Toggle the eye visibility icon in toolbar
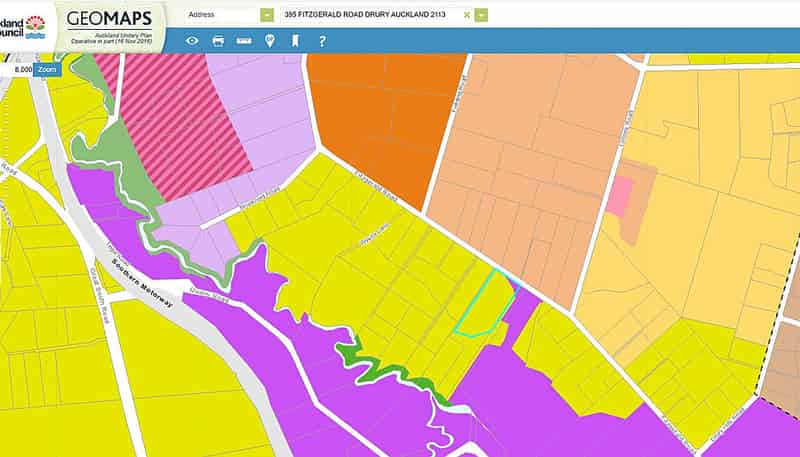The height and width of the screenshot is (457, 800). (192, 41)
